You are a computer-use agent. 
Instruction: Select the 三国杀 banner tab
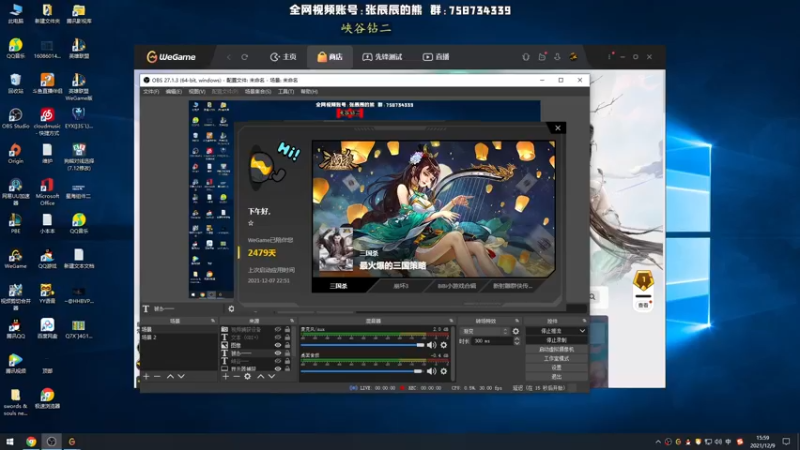coord(338,286)
